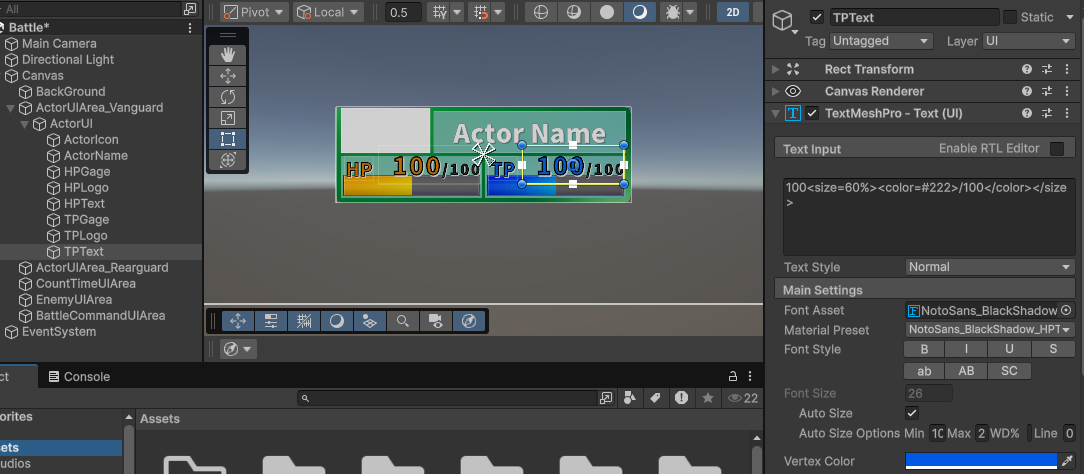The image size is (1084, 474).
Task: Enable the RTL Editor checkbox
Action: pyautogui.click(x=1057, y=149)
